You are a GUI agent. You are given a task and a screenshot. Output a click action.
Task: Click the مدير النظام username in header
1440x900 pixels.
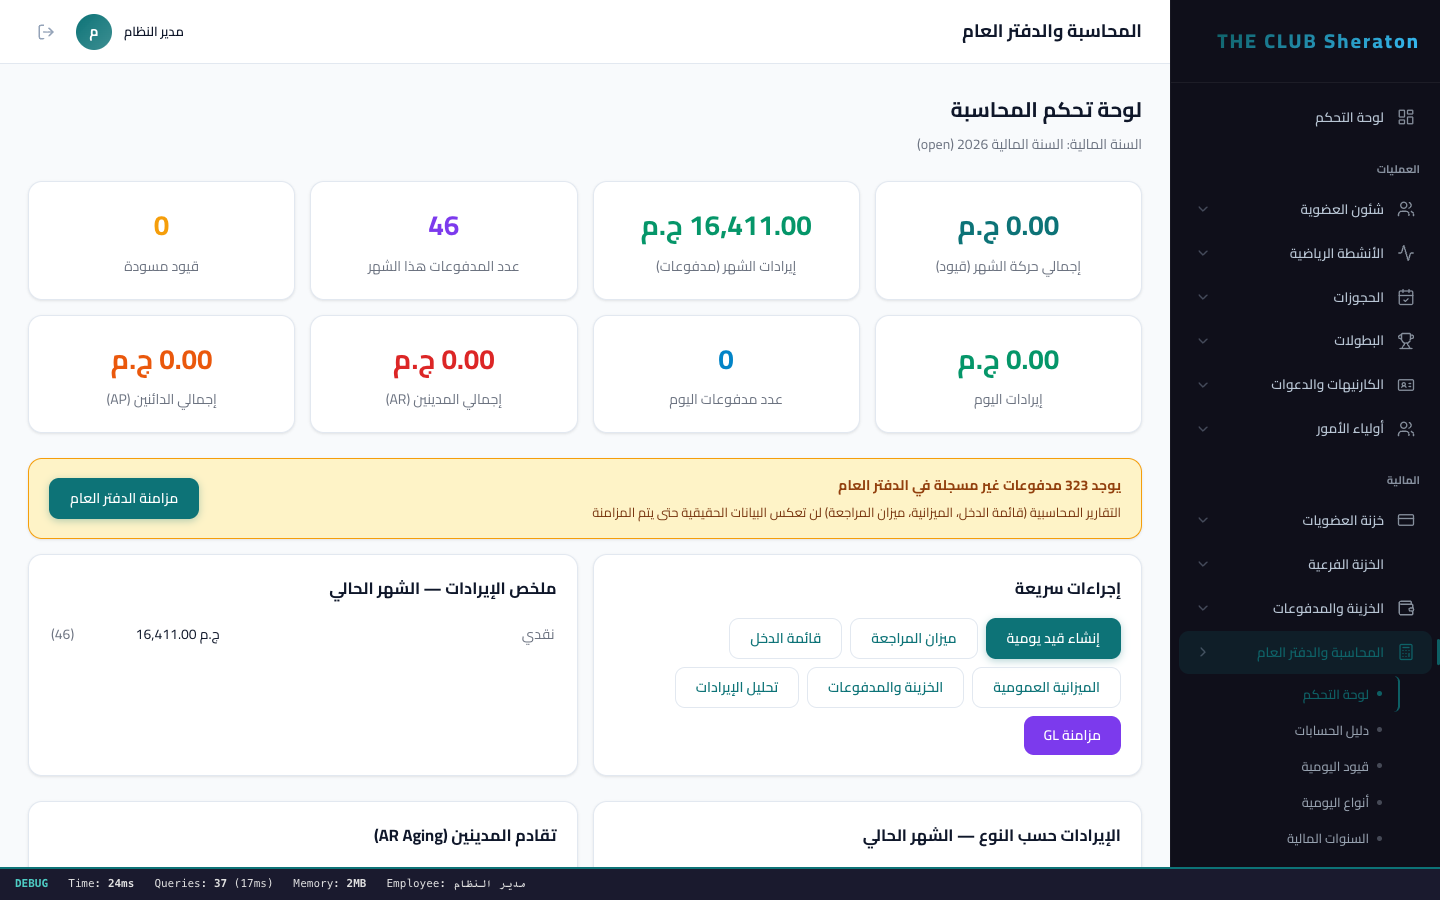(x=154, y=32)
